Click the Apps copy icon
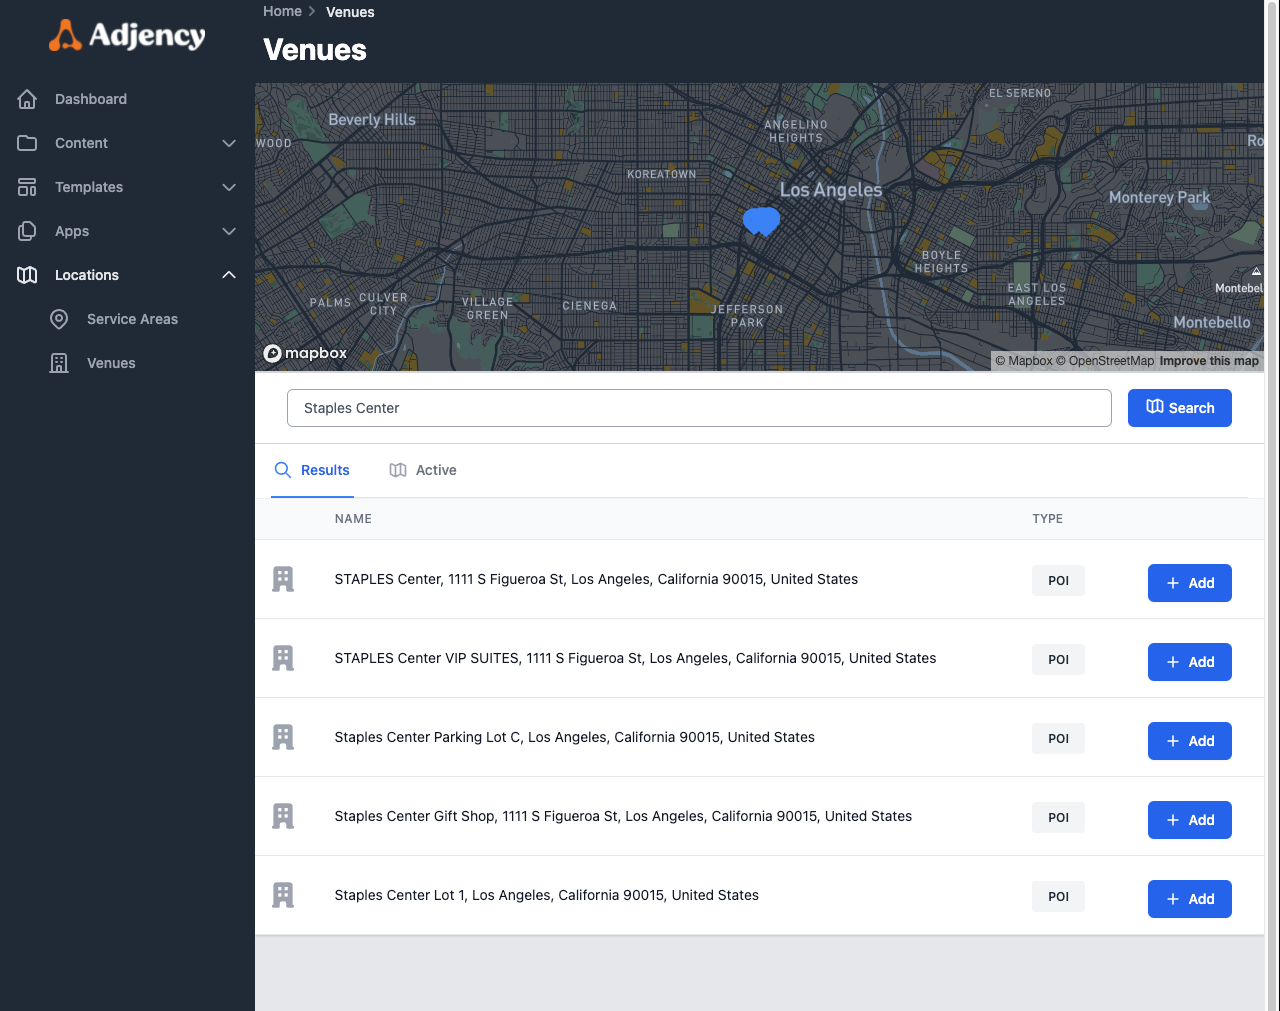Viewport: 1280px width, 1011px height. 27,231
